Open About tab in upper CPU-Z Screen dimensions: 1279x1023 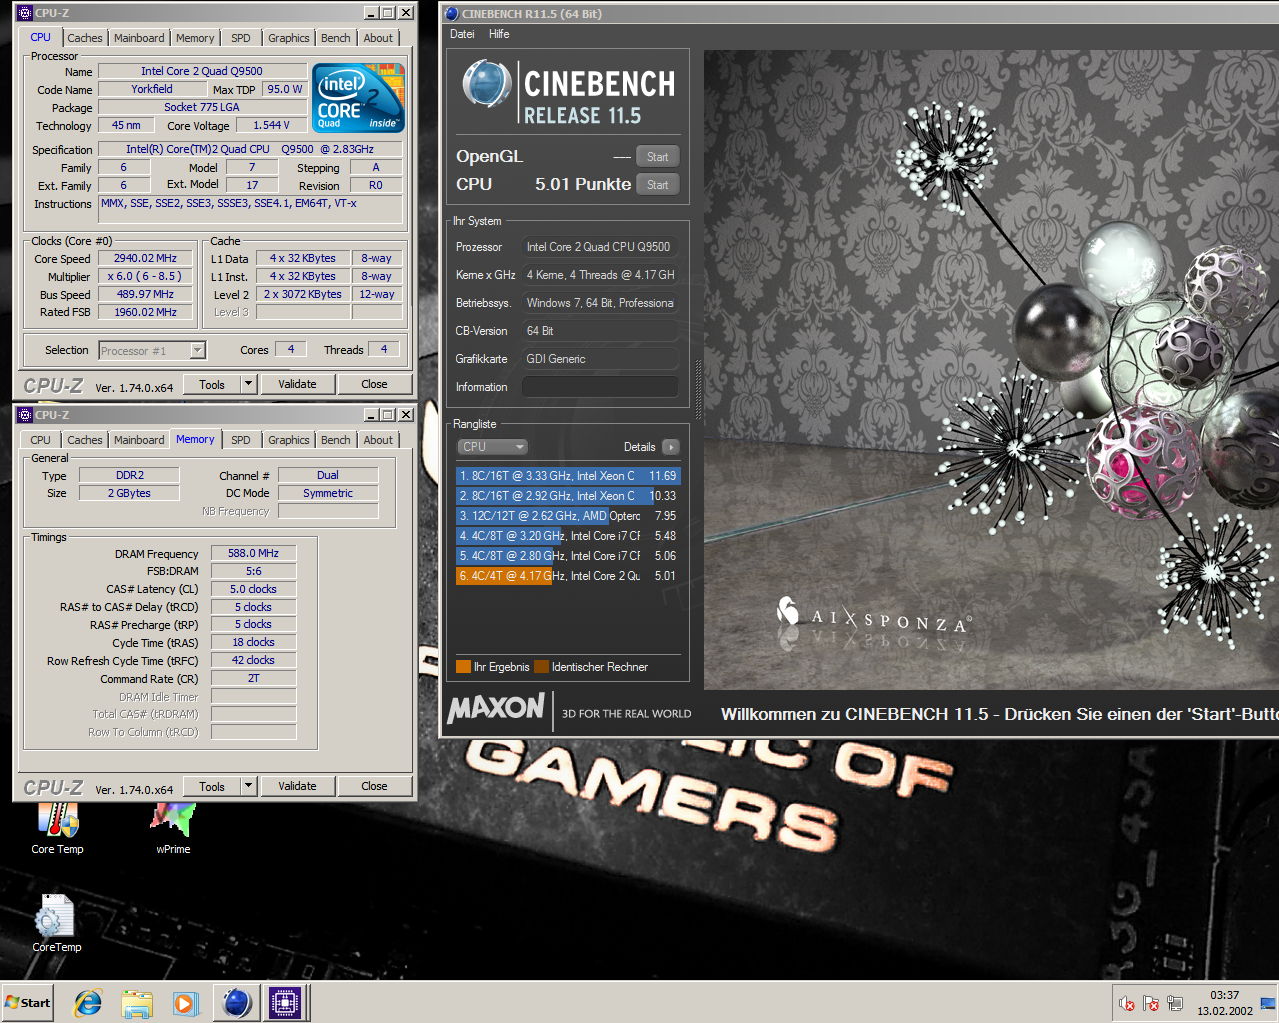click(378, 38)
